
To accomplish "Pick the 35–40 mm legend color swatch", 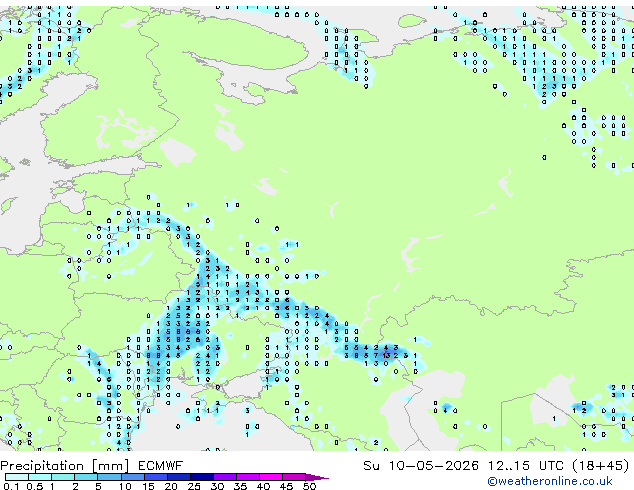I will [x=248, y=477].
